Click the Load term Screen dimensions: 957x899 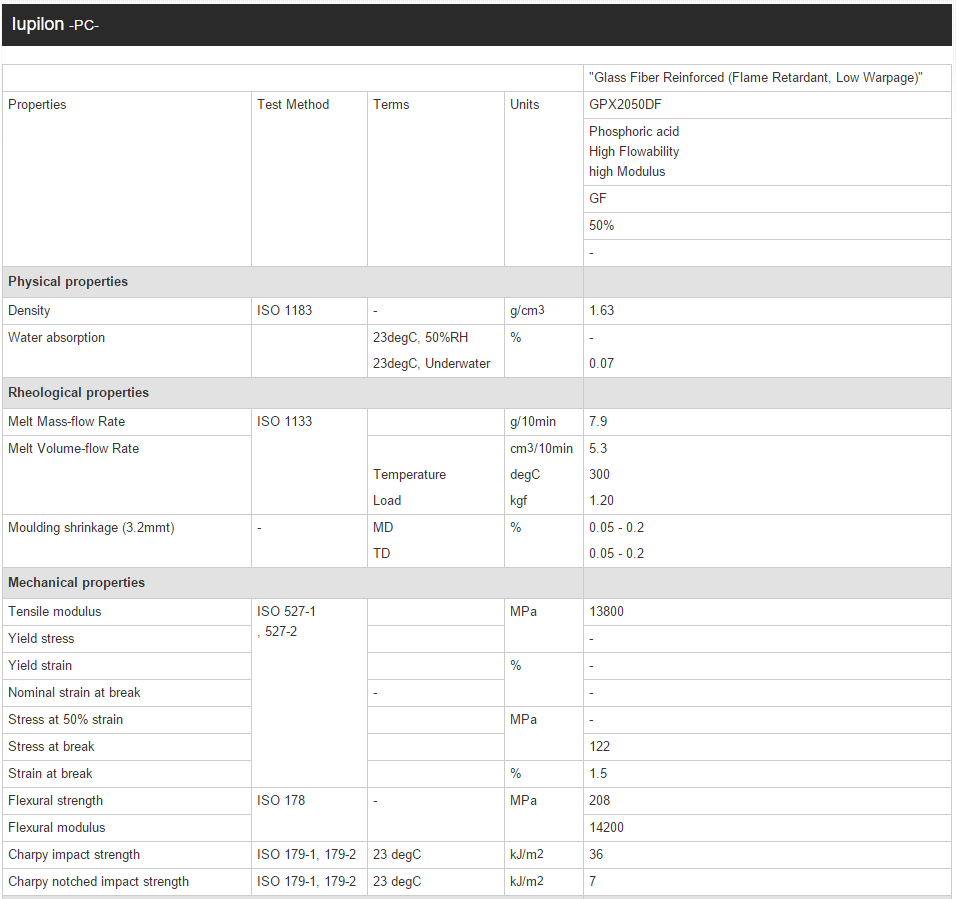(387, 500)
